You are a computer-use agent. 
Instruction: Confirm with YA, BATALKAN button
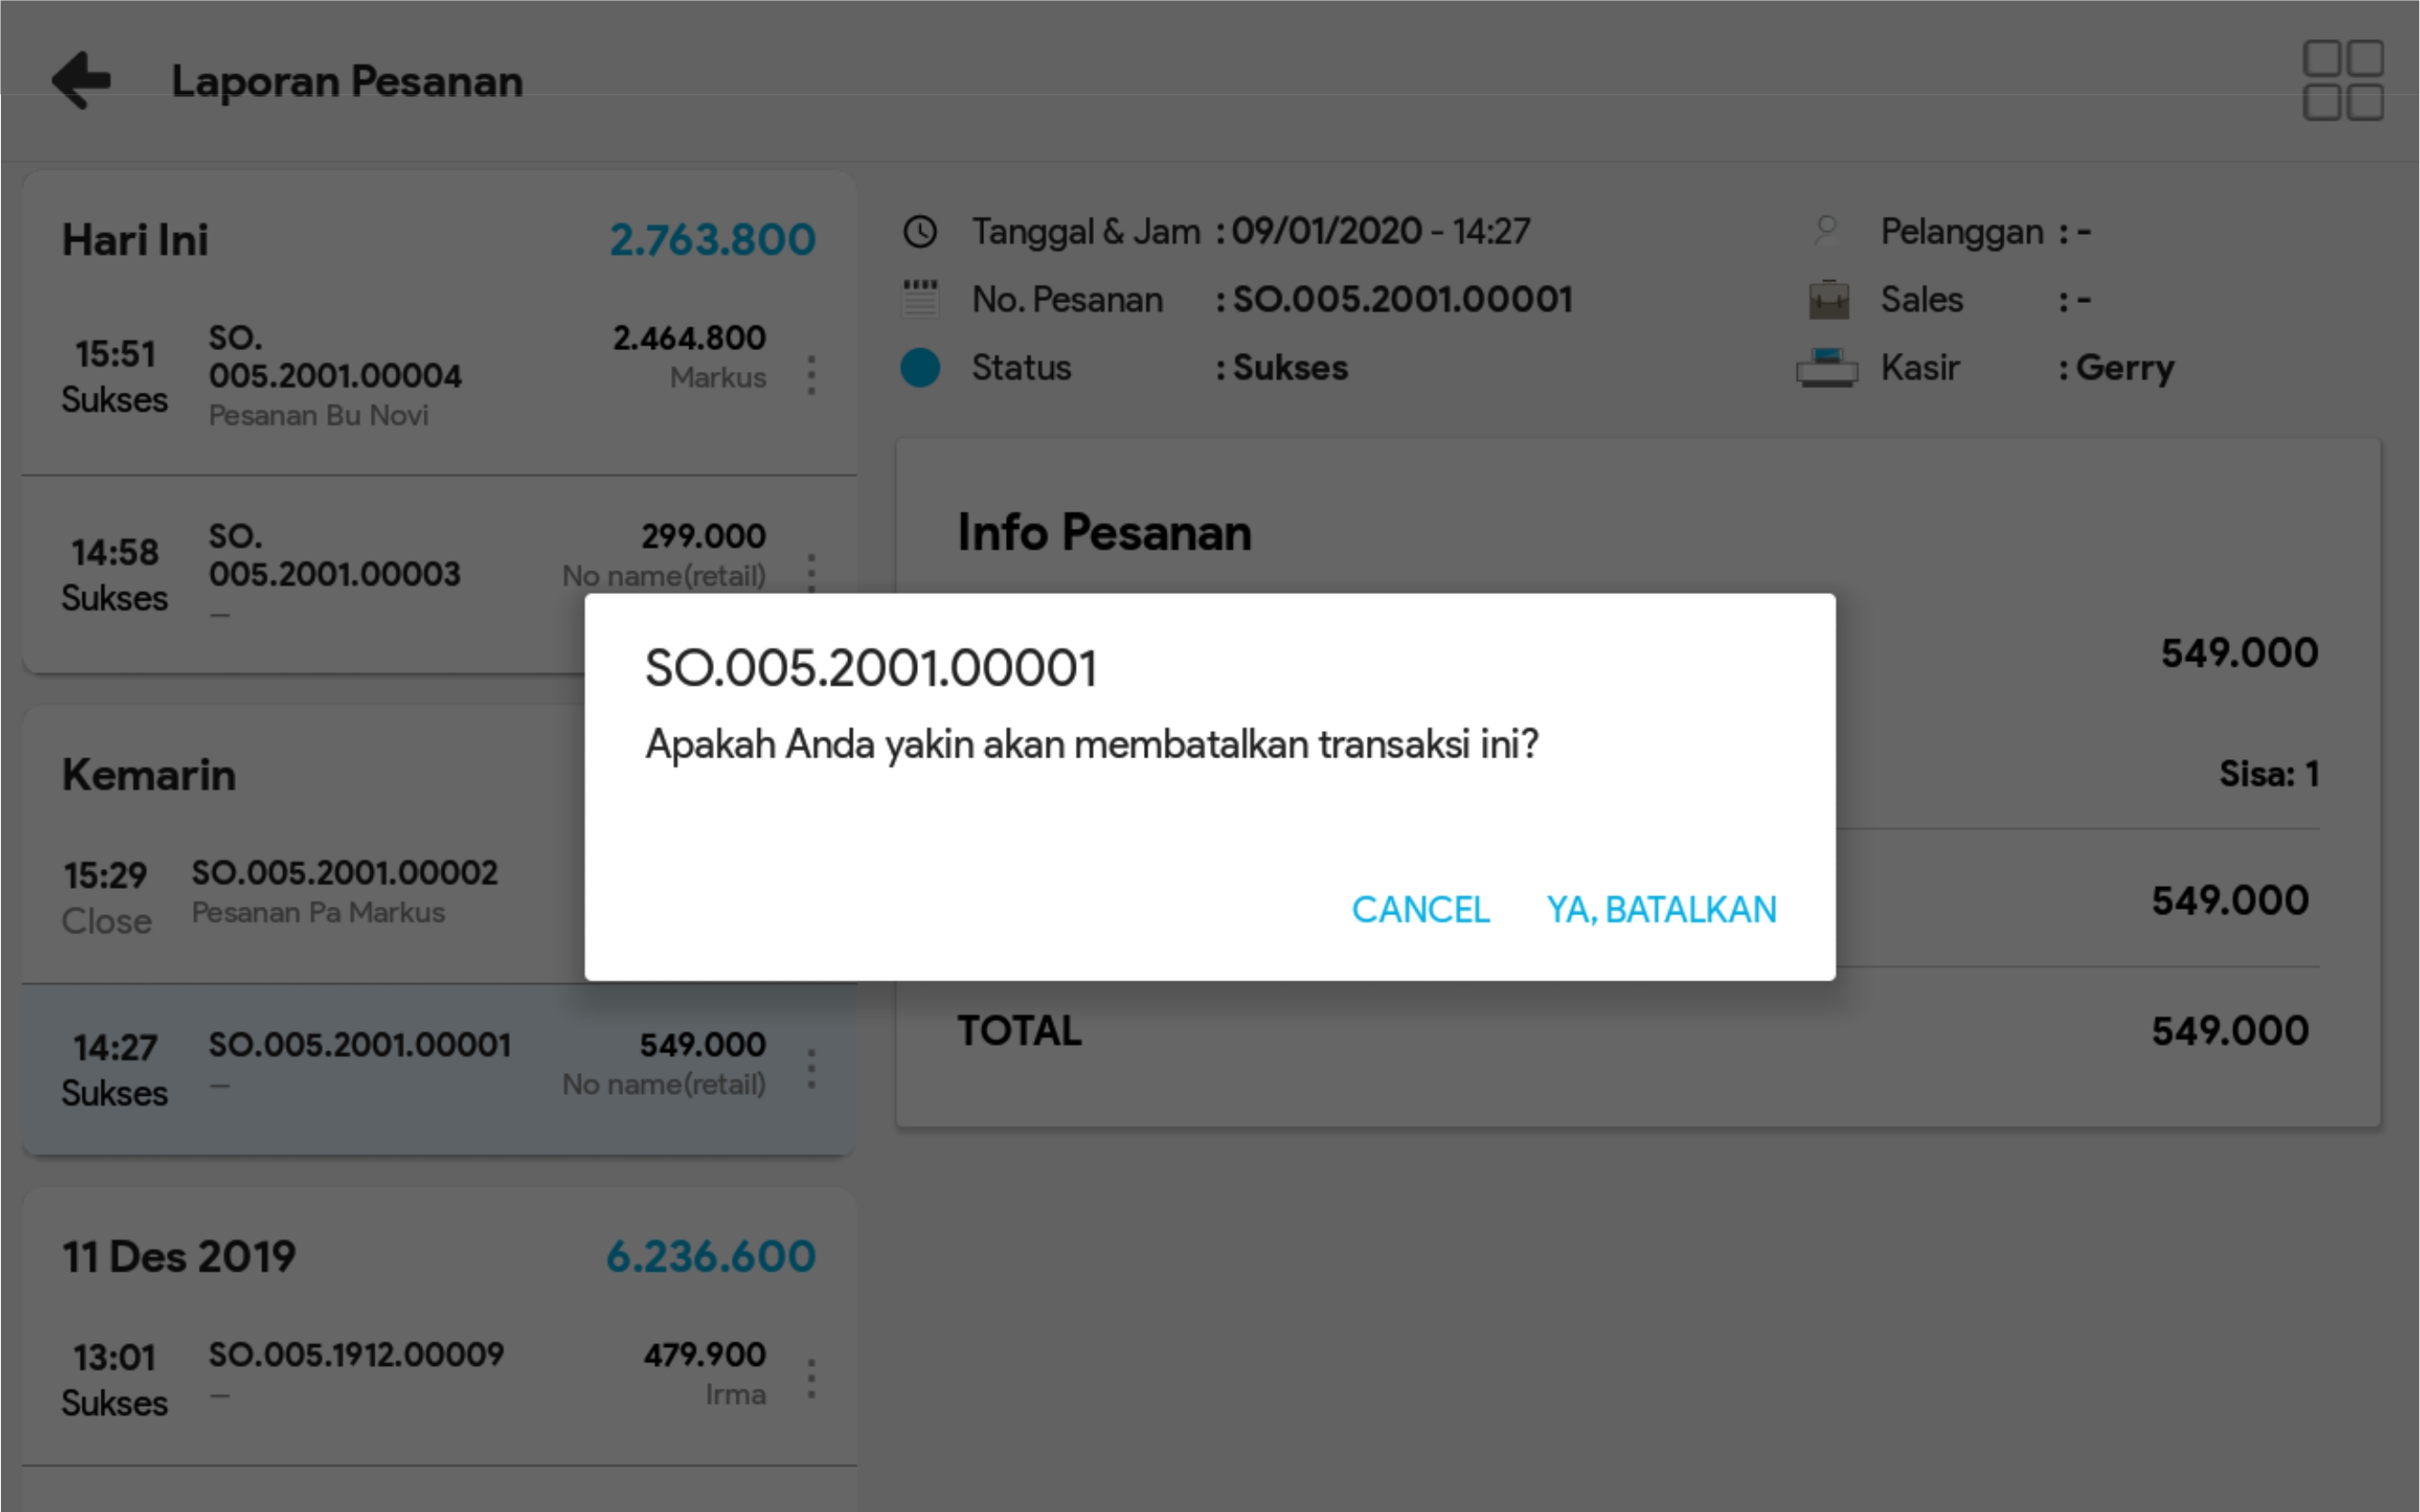(1661, 910)
